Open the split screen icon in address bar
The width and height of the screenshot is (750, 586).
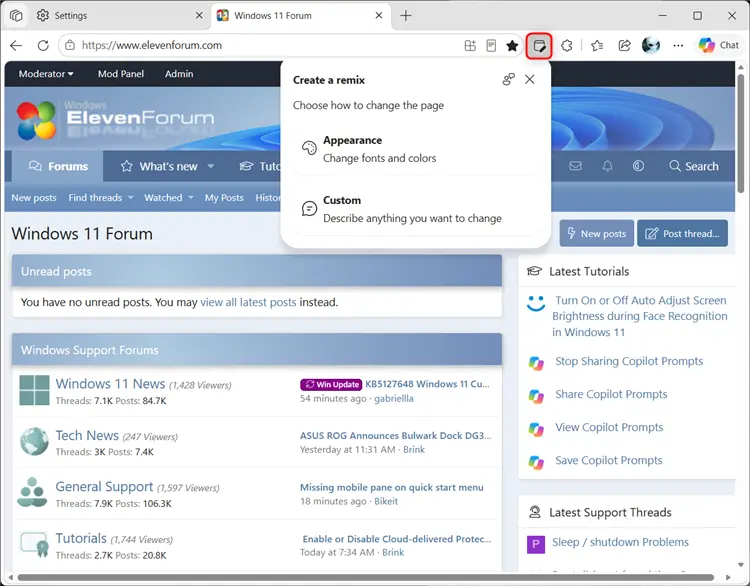(x=470, y=45)
